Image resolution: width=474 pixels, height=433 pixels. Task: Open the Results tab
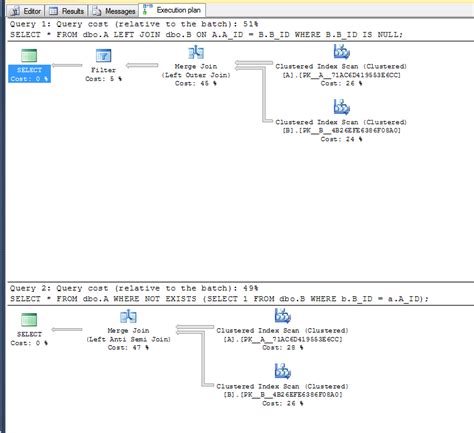coord(67,11)
